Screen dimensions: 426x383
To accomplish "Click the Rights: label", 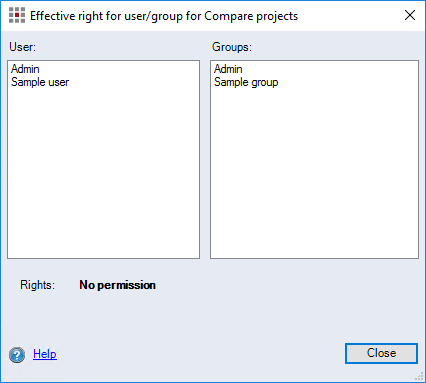I will (x=37, y=285).
